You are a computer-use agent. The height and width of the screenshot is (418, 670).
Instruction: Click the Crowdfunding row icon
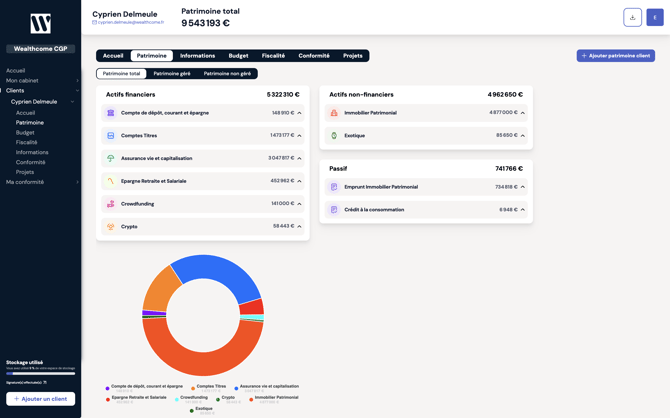click(111, 204)
